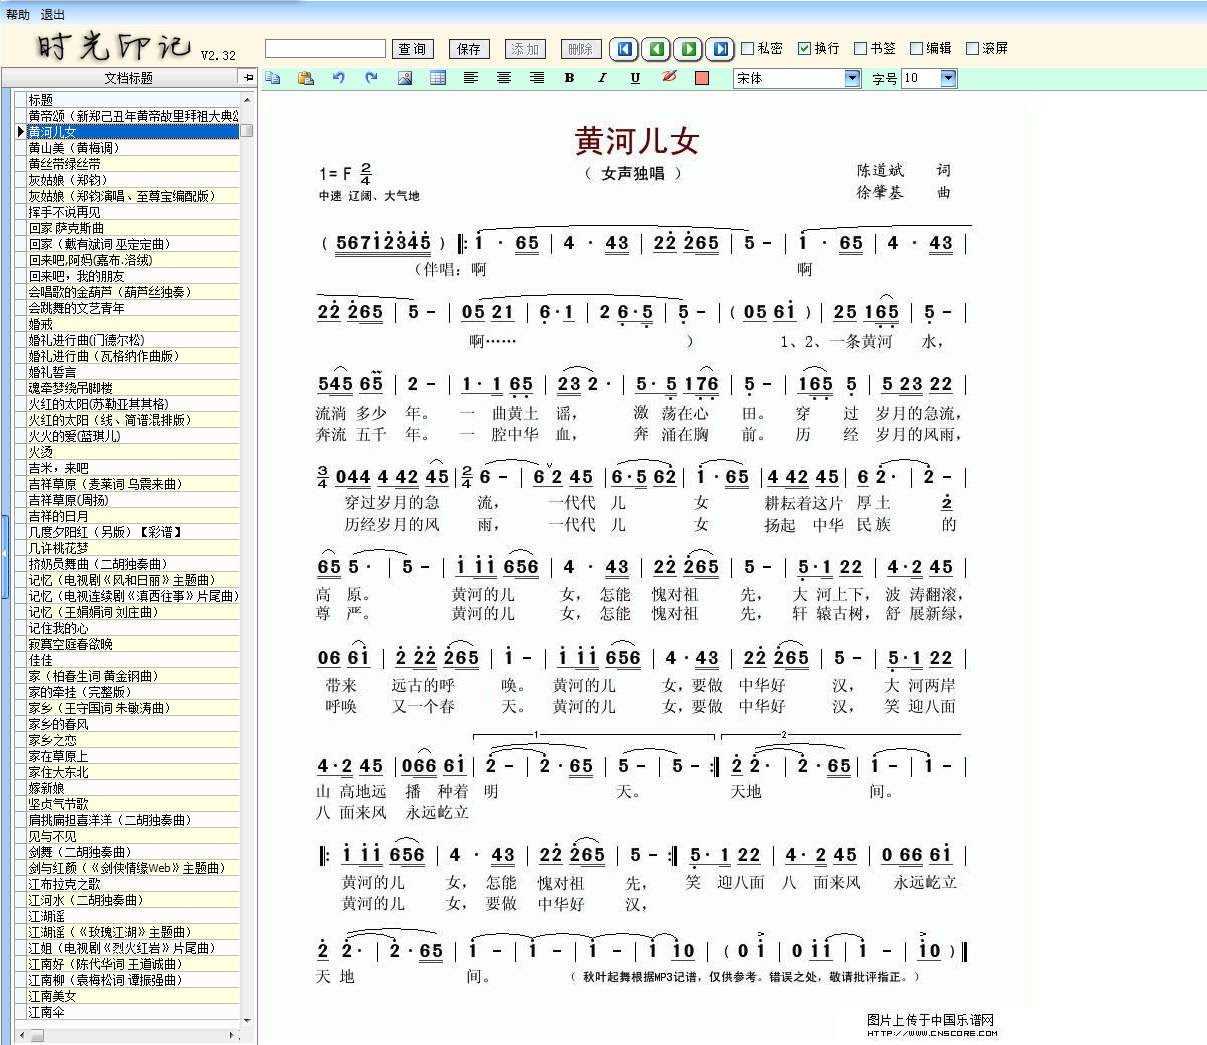This screenshot has height=1045, width=1207.
Task: Apply bold formatting with the B icon
Action: (570, 78)
